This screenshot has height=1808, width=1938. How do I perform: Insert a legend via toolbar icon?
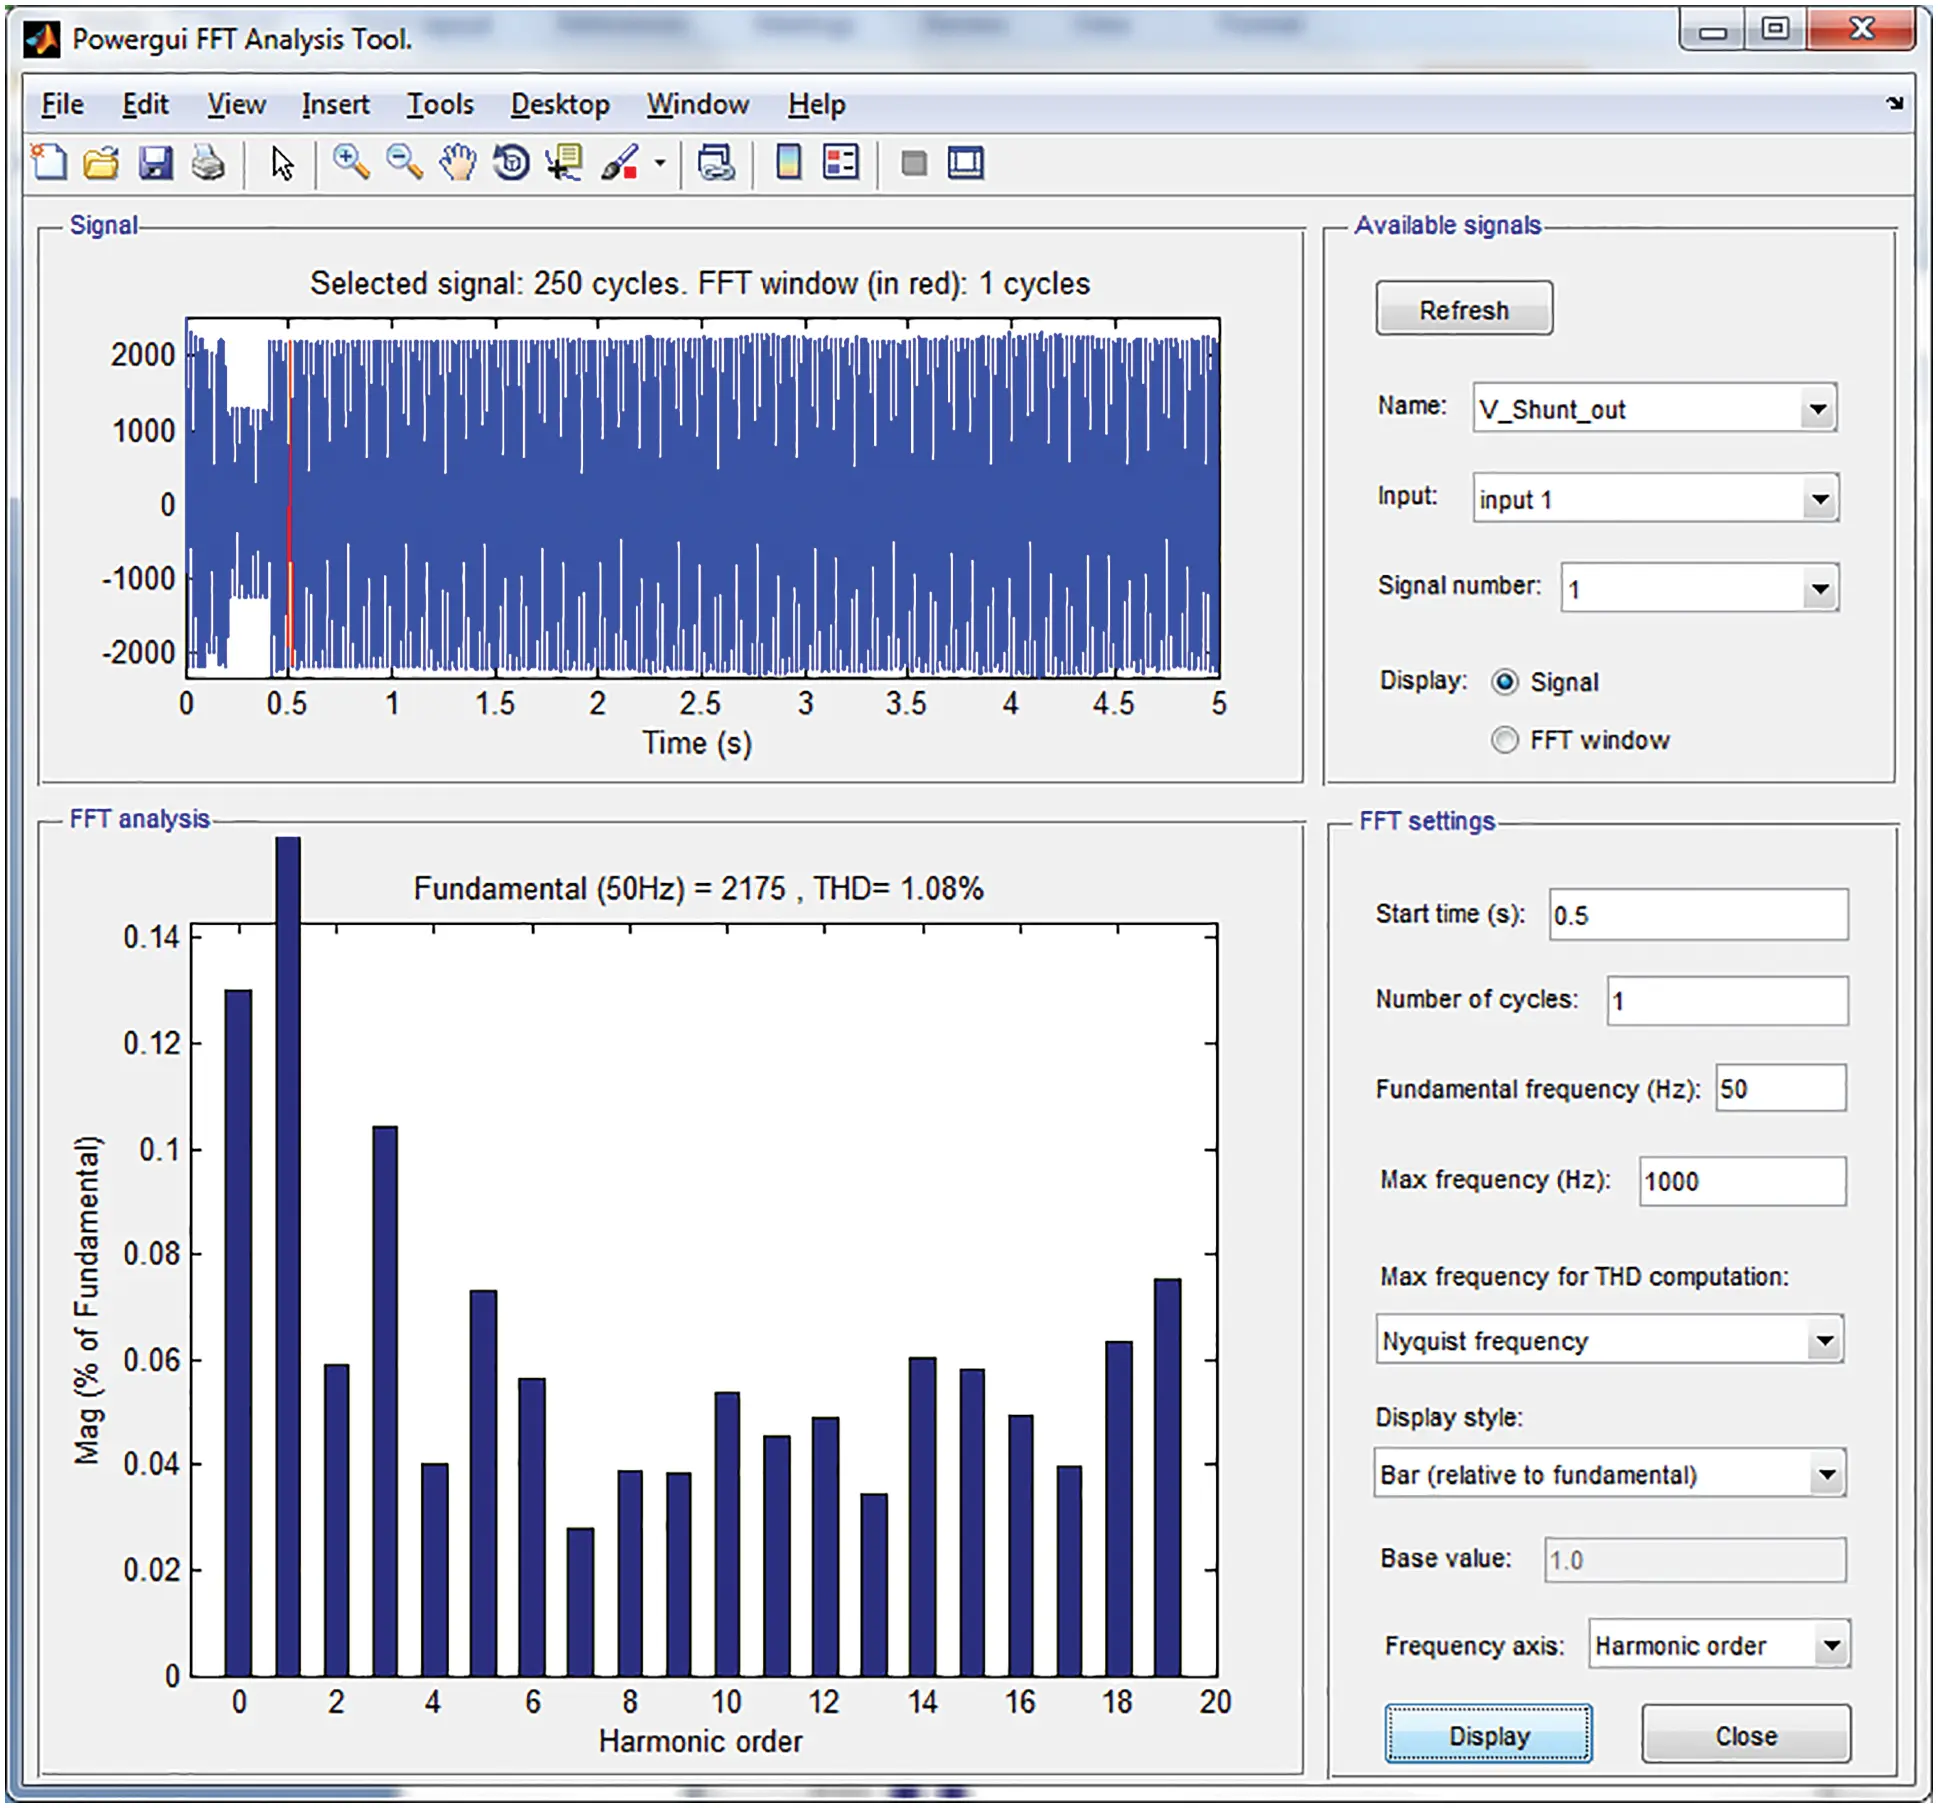pyautogui.click(x=841, y=162)
